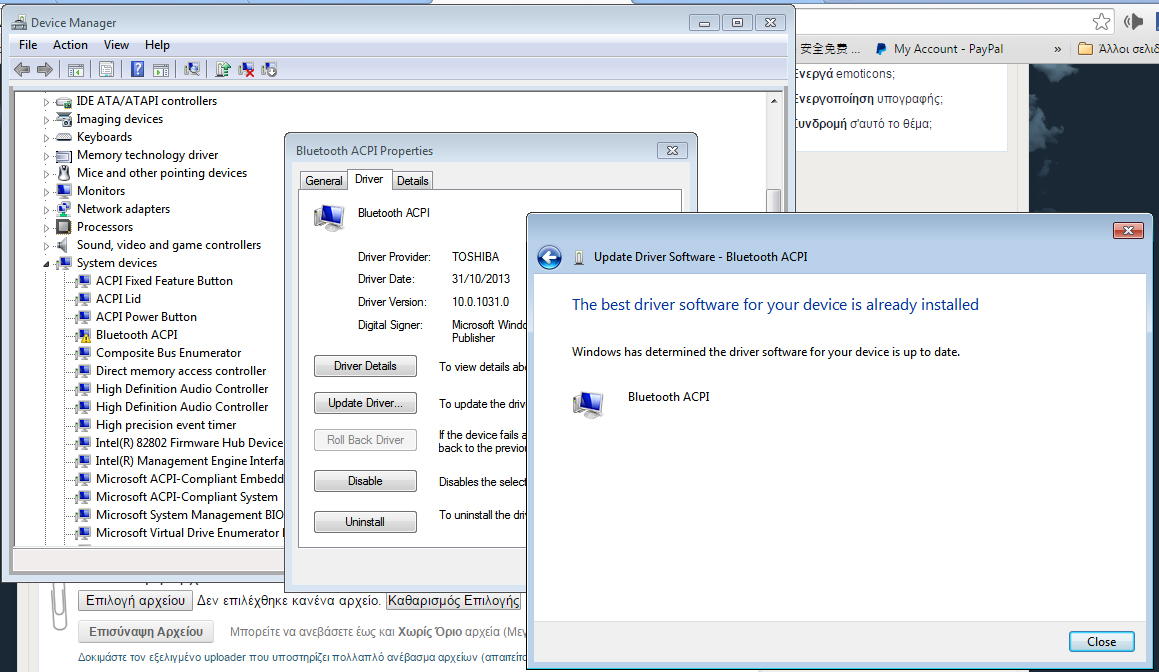Click the Επισύναψη Αρχείου button
The width and height of the screenshot is (1159, 672).
click(146, 631)
